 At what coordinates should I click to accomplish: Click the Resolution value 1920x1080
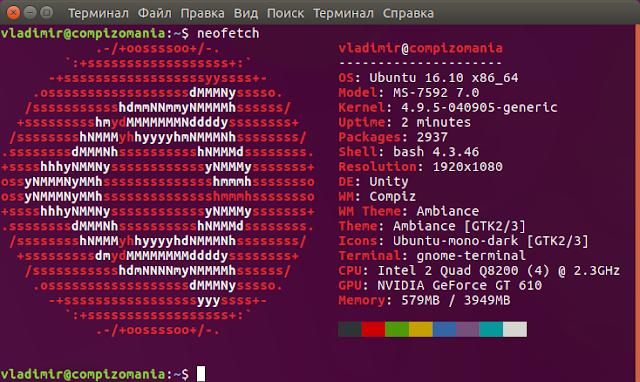[x=468, y=167]
